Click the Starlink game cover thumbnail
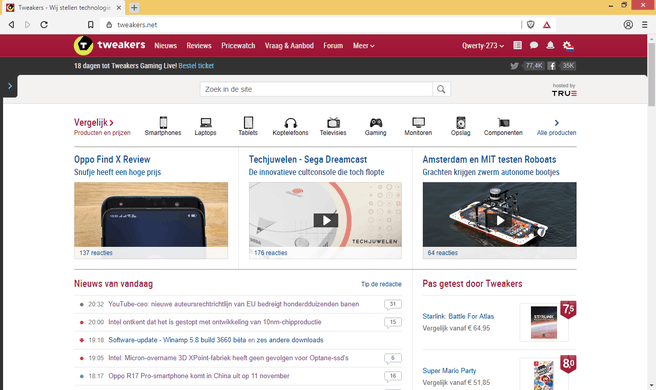 click(x=544, y=322)
